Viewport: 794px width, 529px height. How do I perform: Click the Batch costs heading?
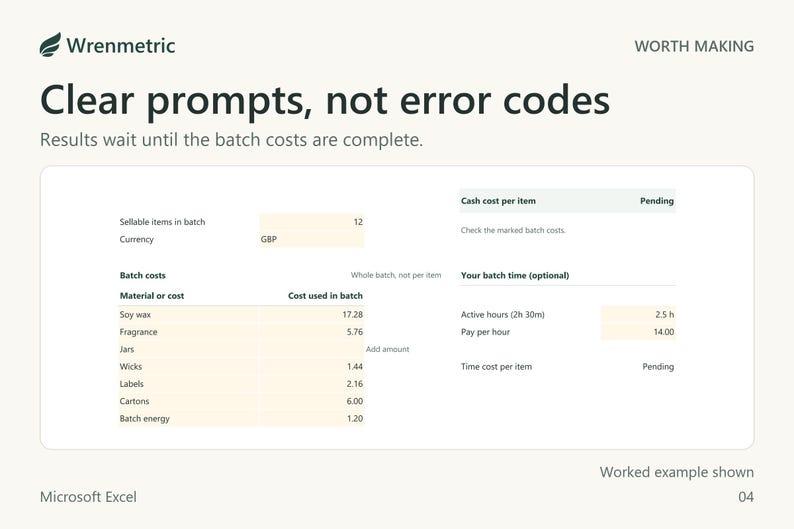[x=143, y=275]
